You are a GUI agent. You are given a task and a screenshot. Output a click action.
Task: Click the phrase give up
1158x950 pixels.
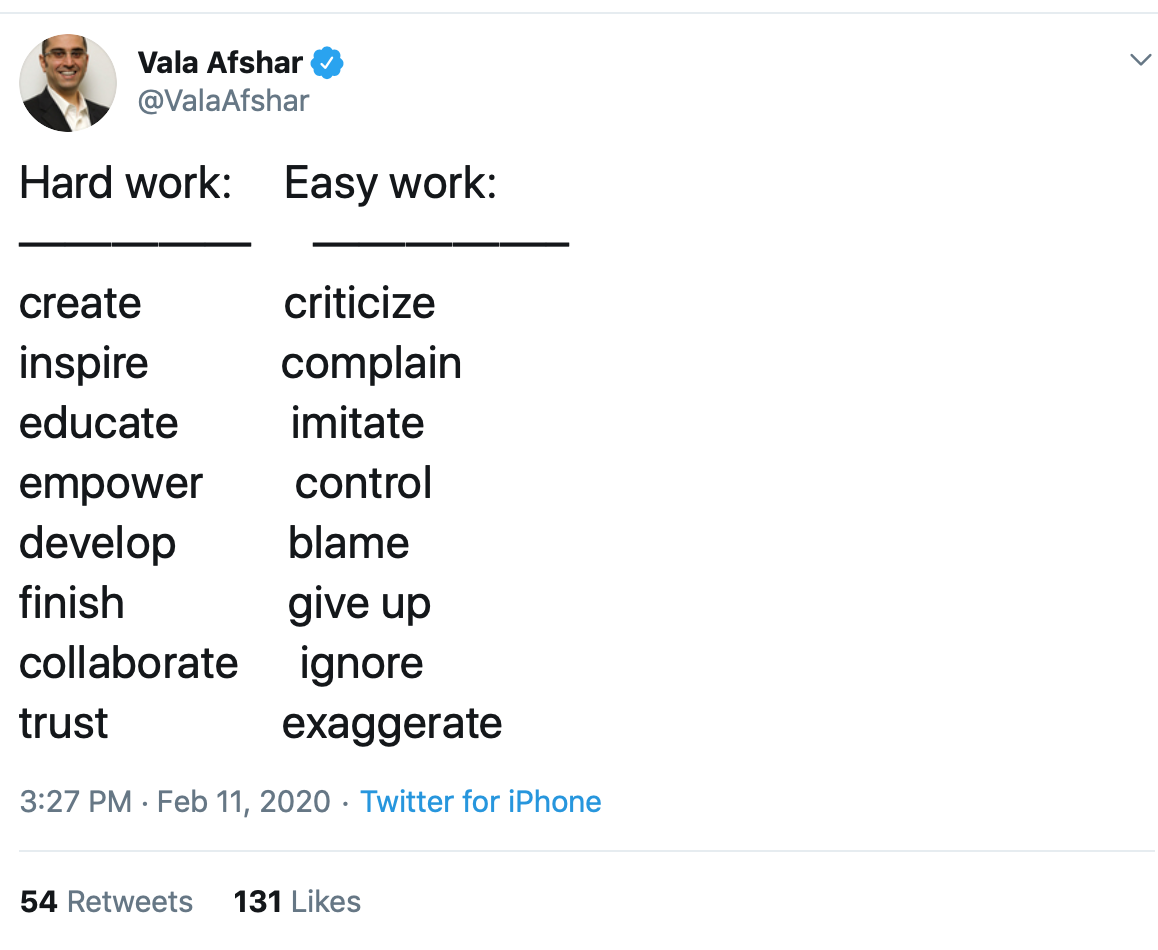359,605
